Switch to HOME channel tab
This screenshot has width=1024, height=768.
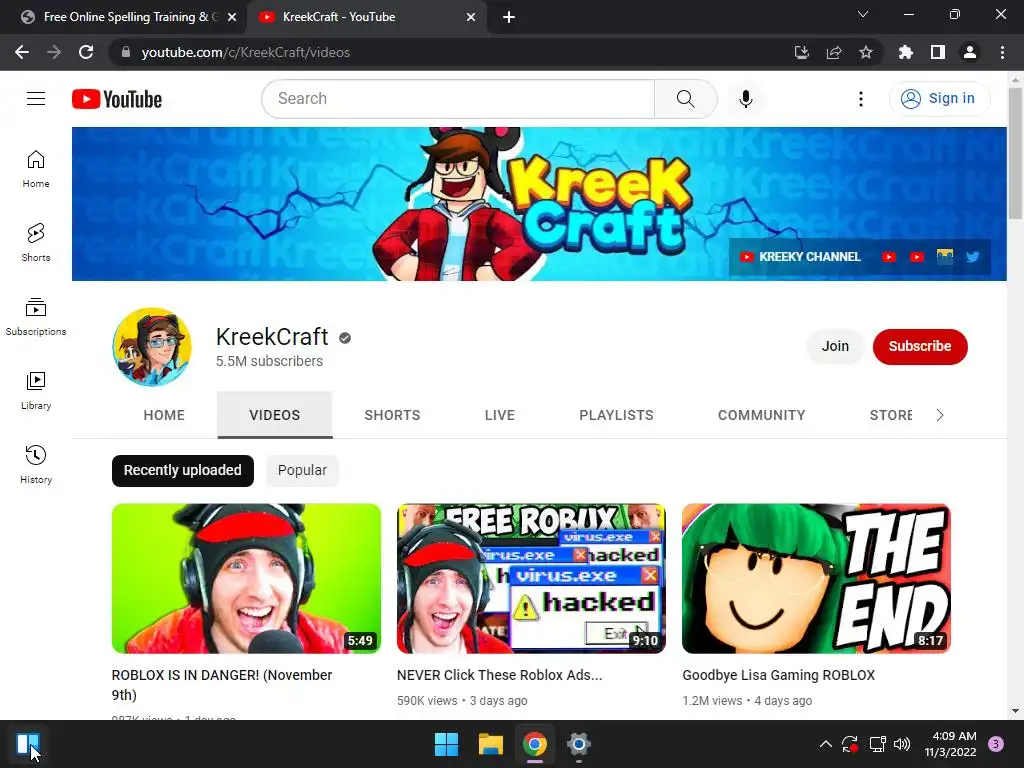(164, 415)
